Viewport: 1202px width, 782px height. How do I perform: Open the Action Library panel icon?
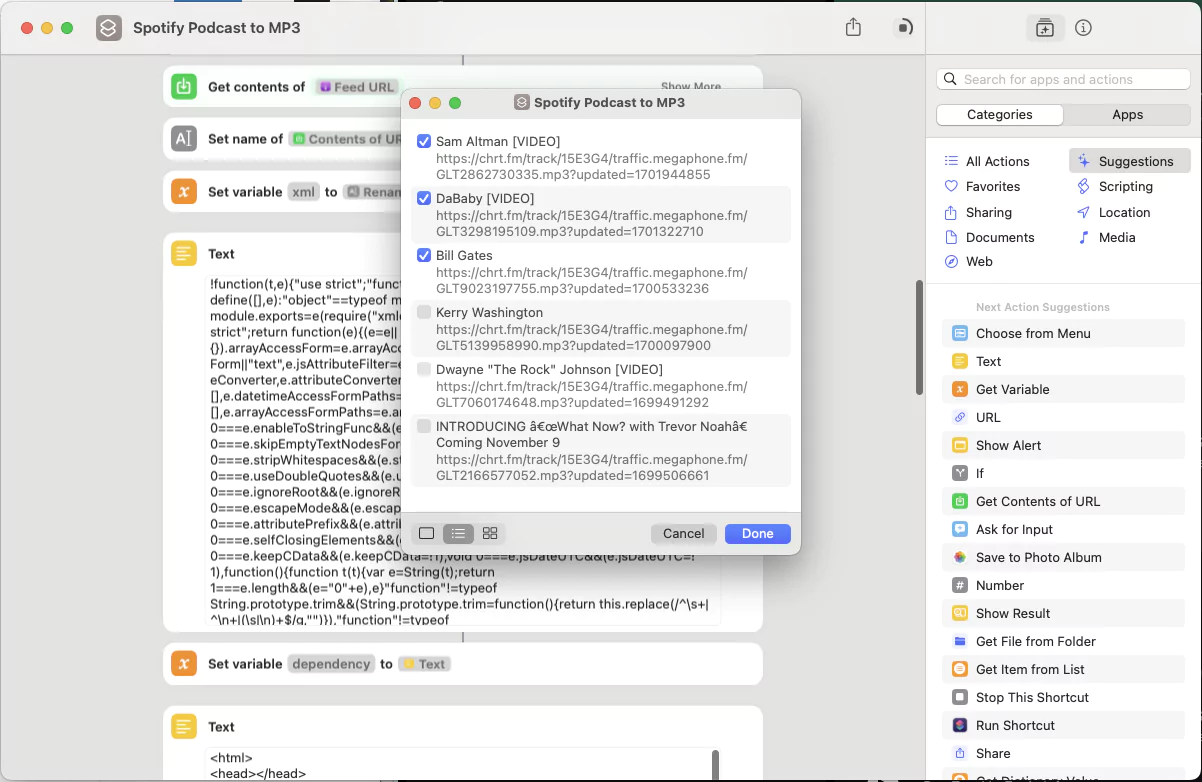[1044, 28]
